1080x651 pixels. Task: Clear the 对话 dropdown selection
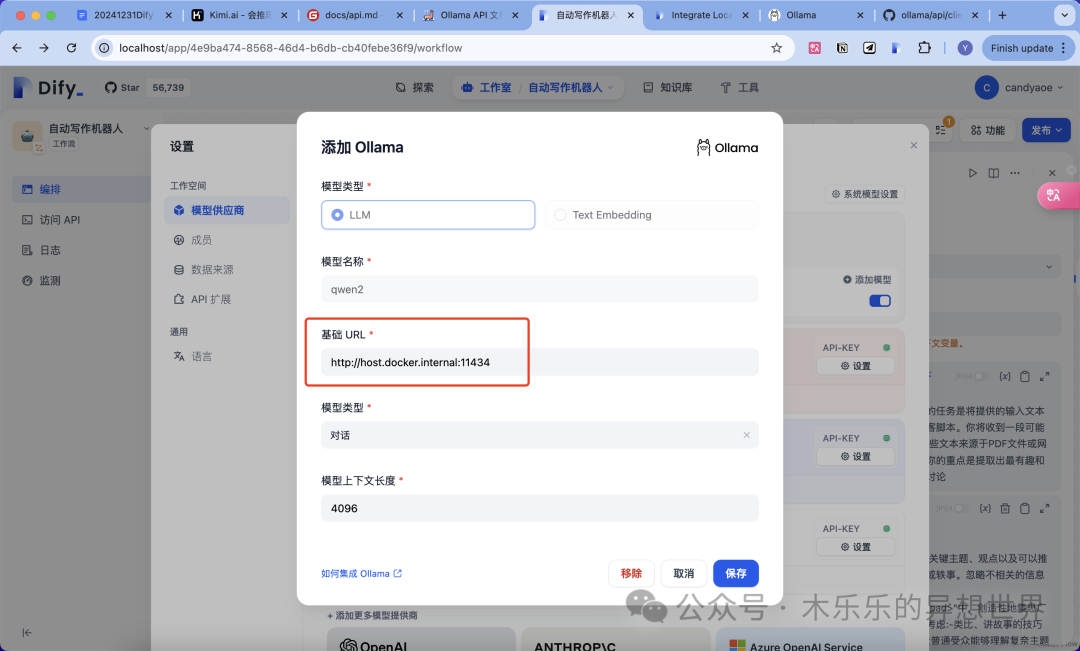(746, 435)
